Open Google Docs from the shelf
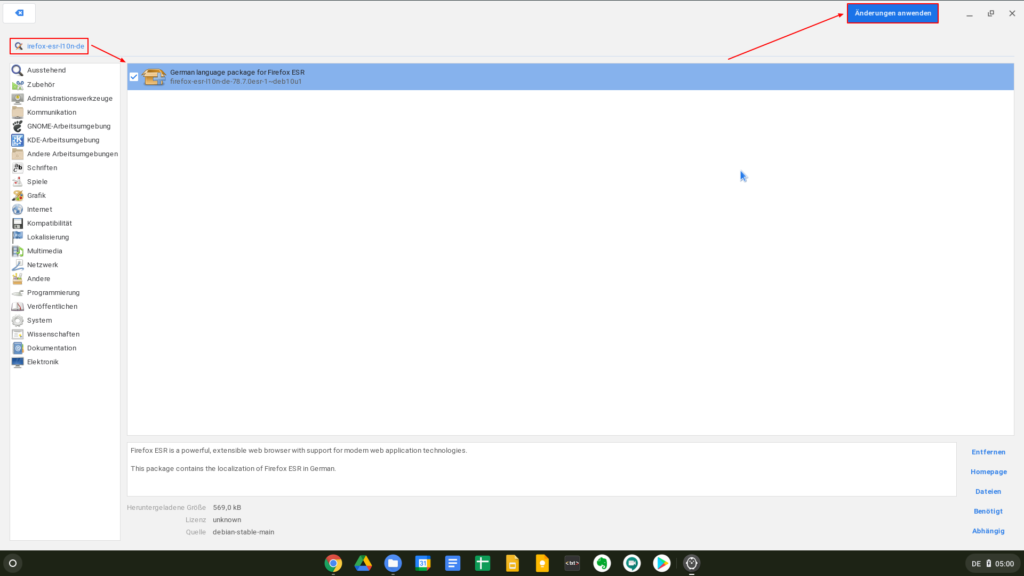Image resolution: width=1024 pixels, height=576 pixels. [453, 563]
